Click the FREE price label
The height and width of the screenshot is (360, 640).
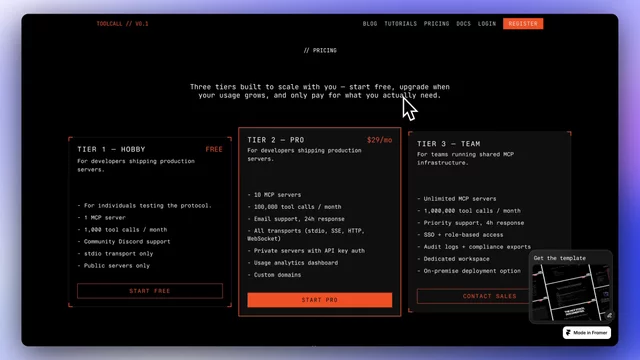tap(214, 149)
